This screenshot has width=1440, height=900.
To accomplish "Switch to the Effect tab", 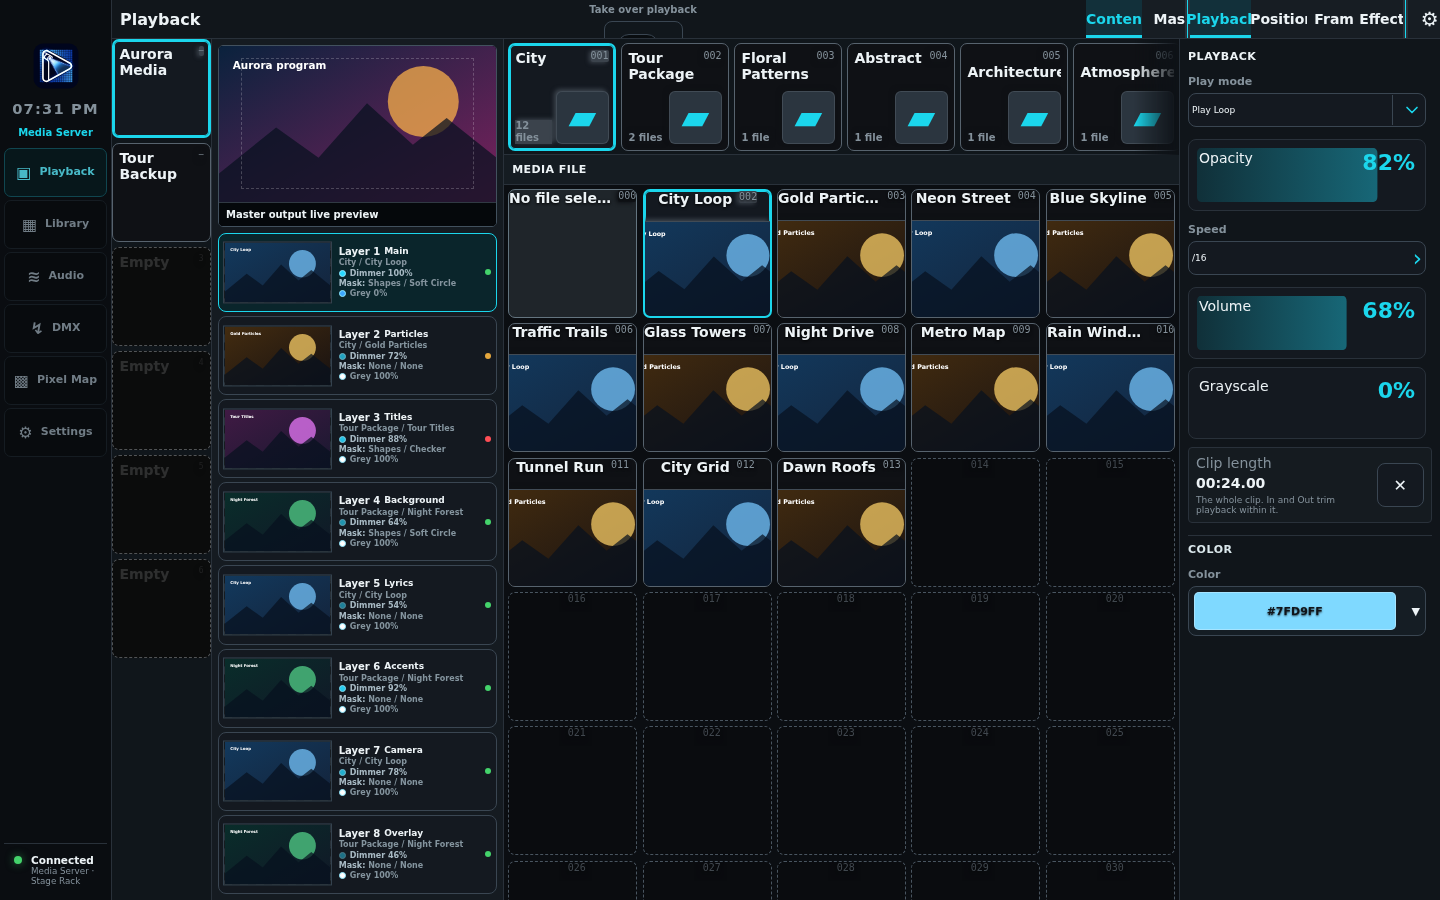I will (1381, 19).
